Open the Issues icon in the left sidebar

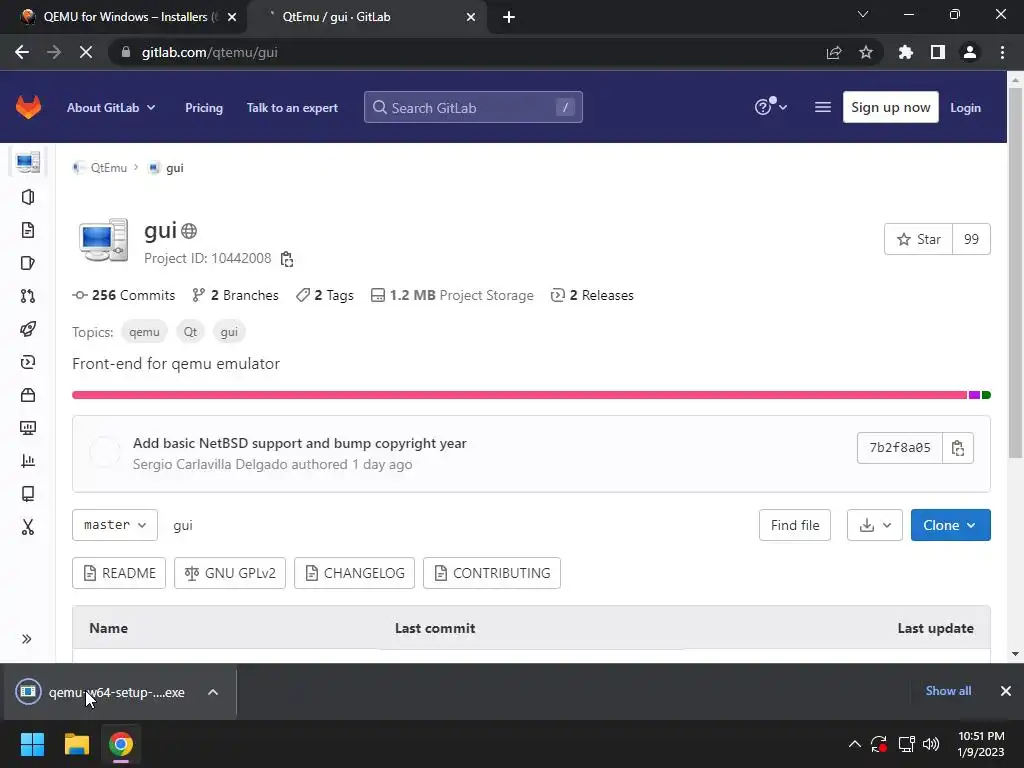(27, 263)
